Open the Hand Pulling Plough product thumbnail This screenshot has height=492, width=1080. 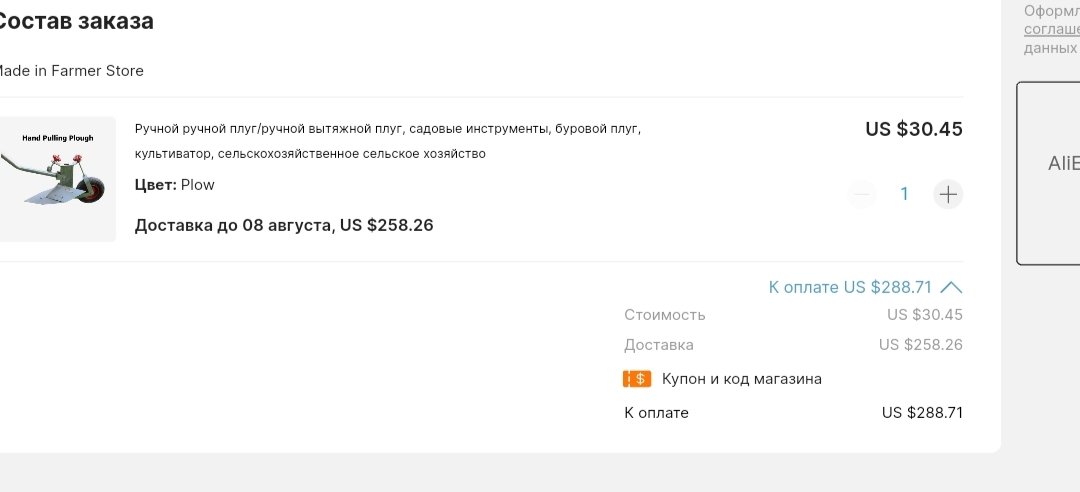pos(56,178)
